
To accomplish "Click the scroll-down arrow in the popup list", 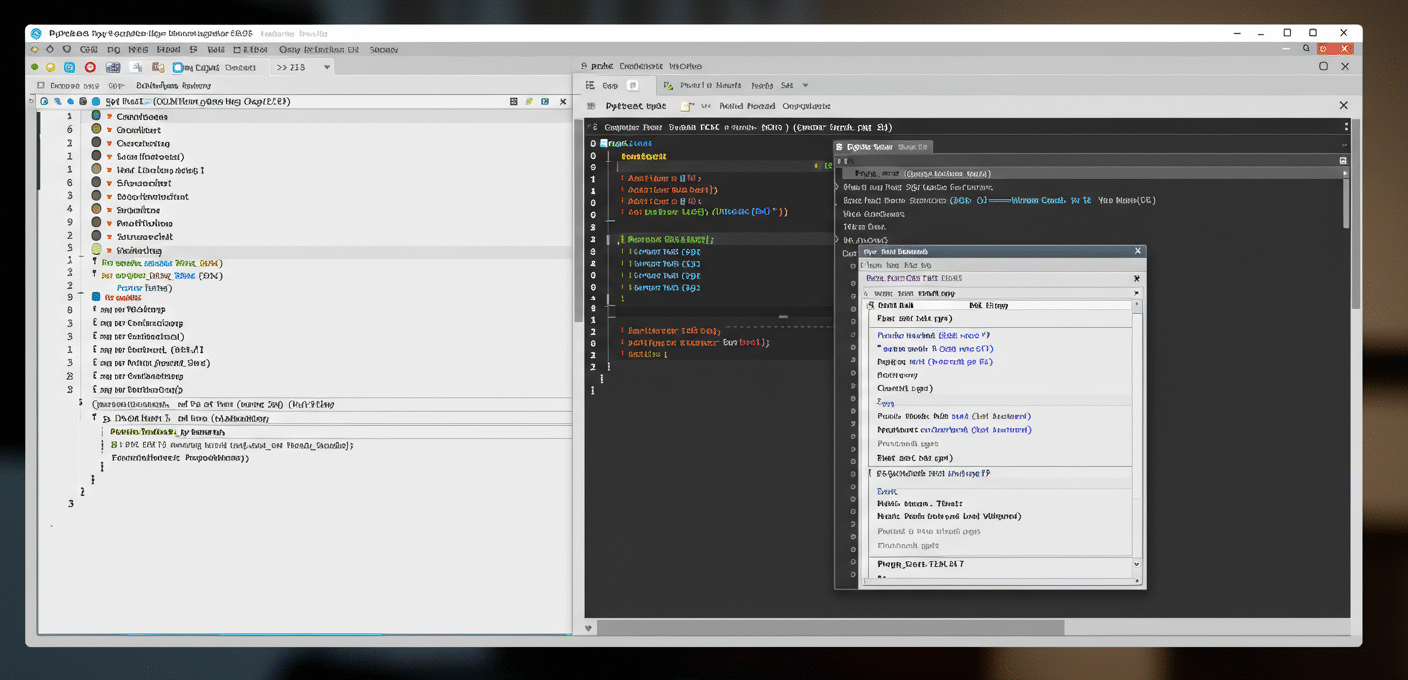I will (1137, 565).
